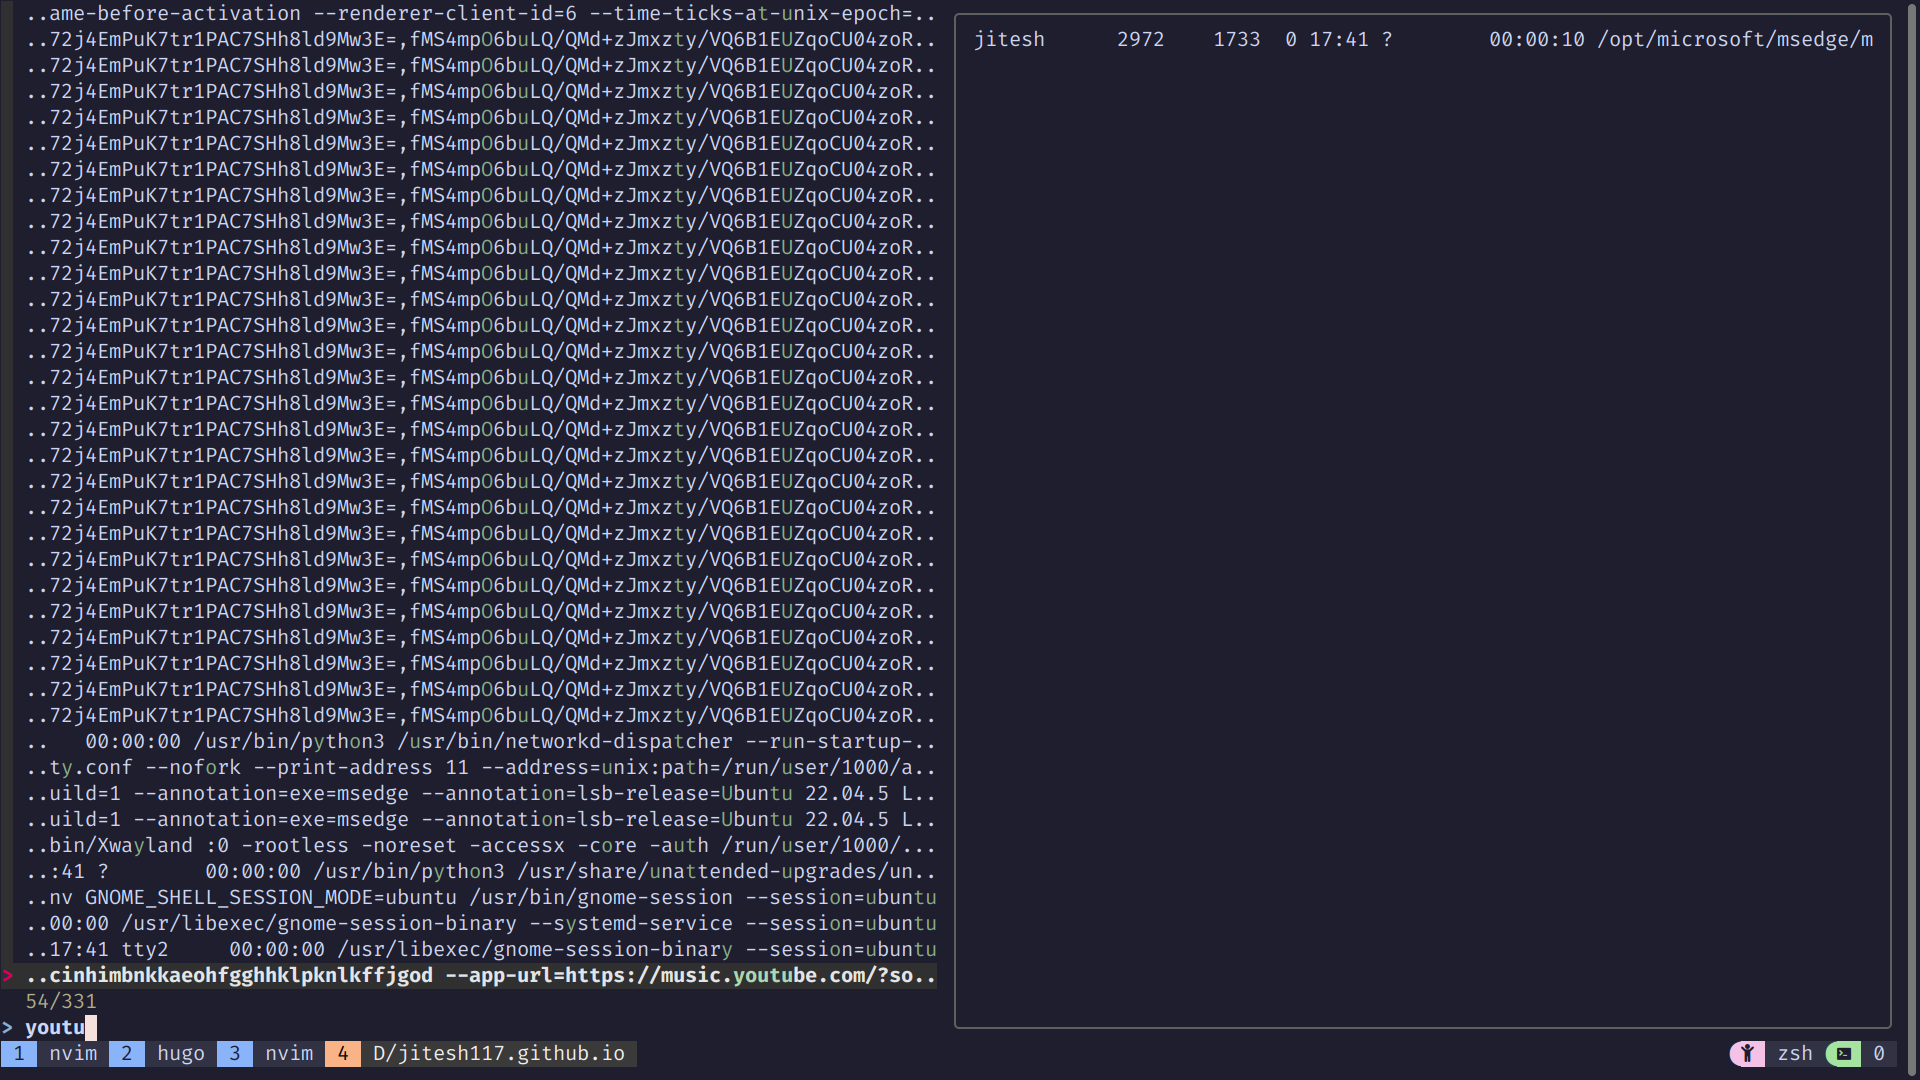The image size is (1920, 1080).
Task: Click window number 3 badge in tmux bar
Action: 235,1053
